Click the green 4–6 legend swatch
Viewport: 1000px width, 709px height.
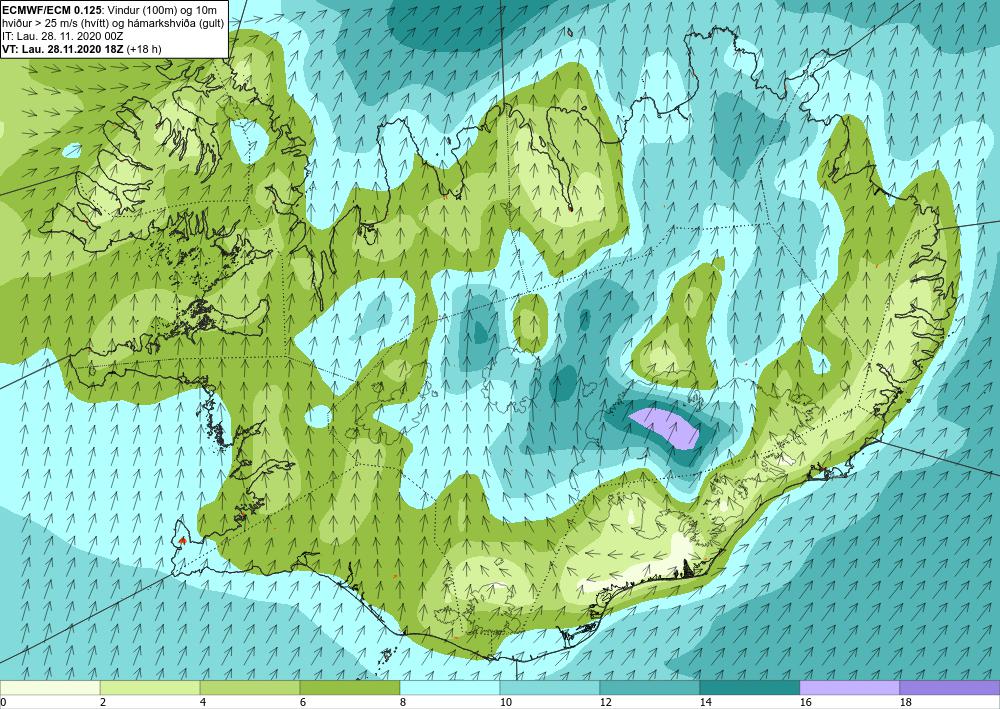click(250, 688)
